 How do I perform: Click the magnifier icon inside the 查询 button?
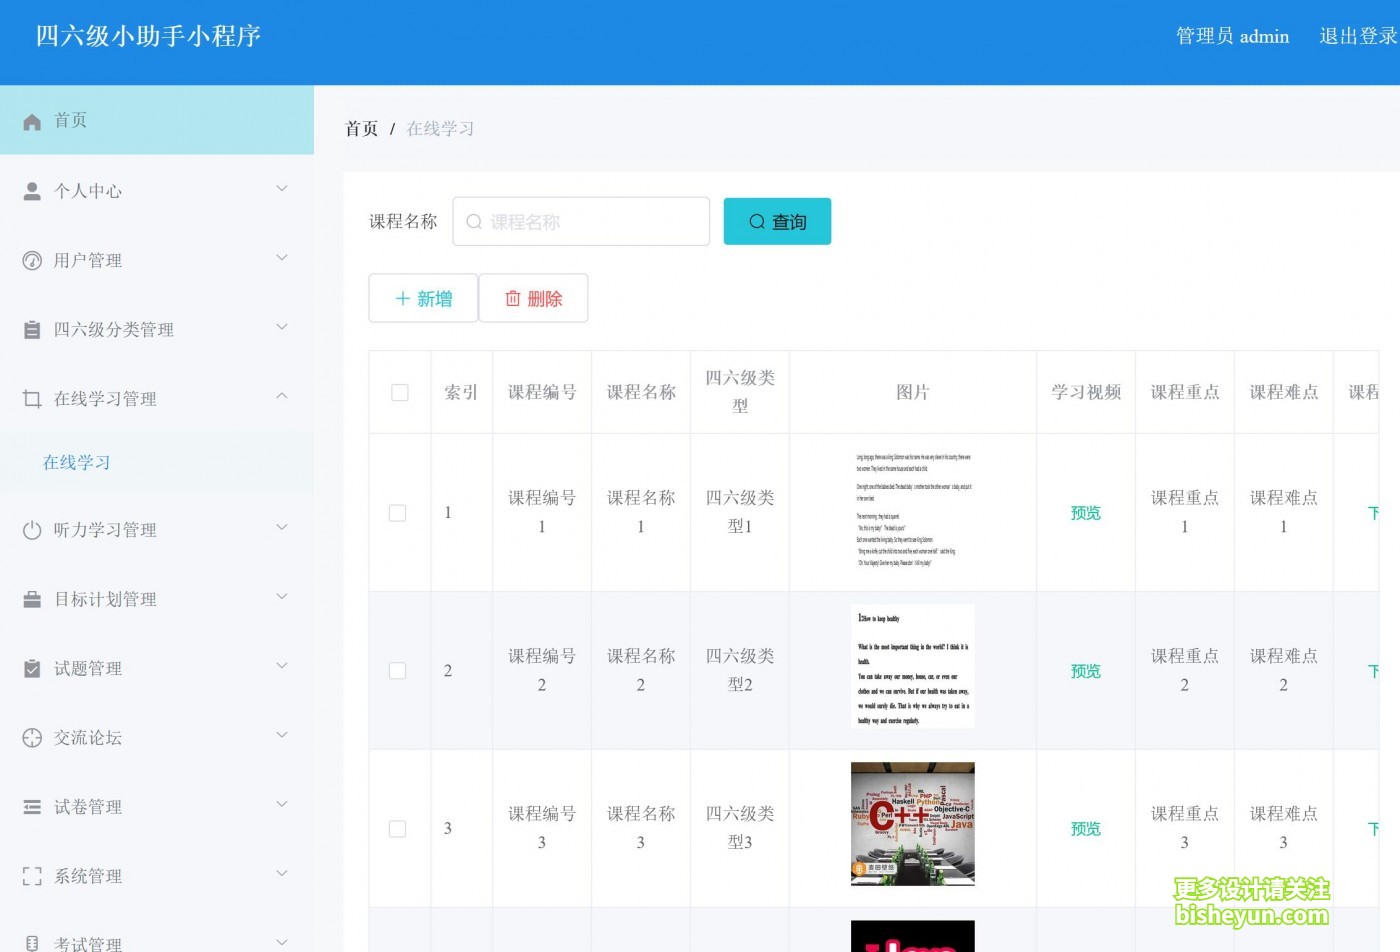tap(757, 221)
